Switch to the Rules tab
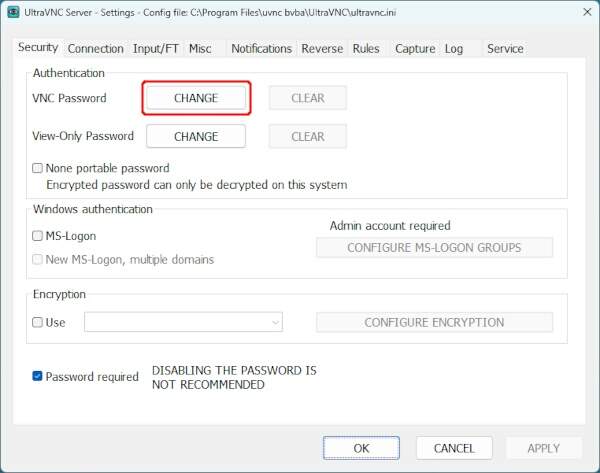This screenshot has width=600, height=473. pos(366,49)
